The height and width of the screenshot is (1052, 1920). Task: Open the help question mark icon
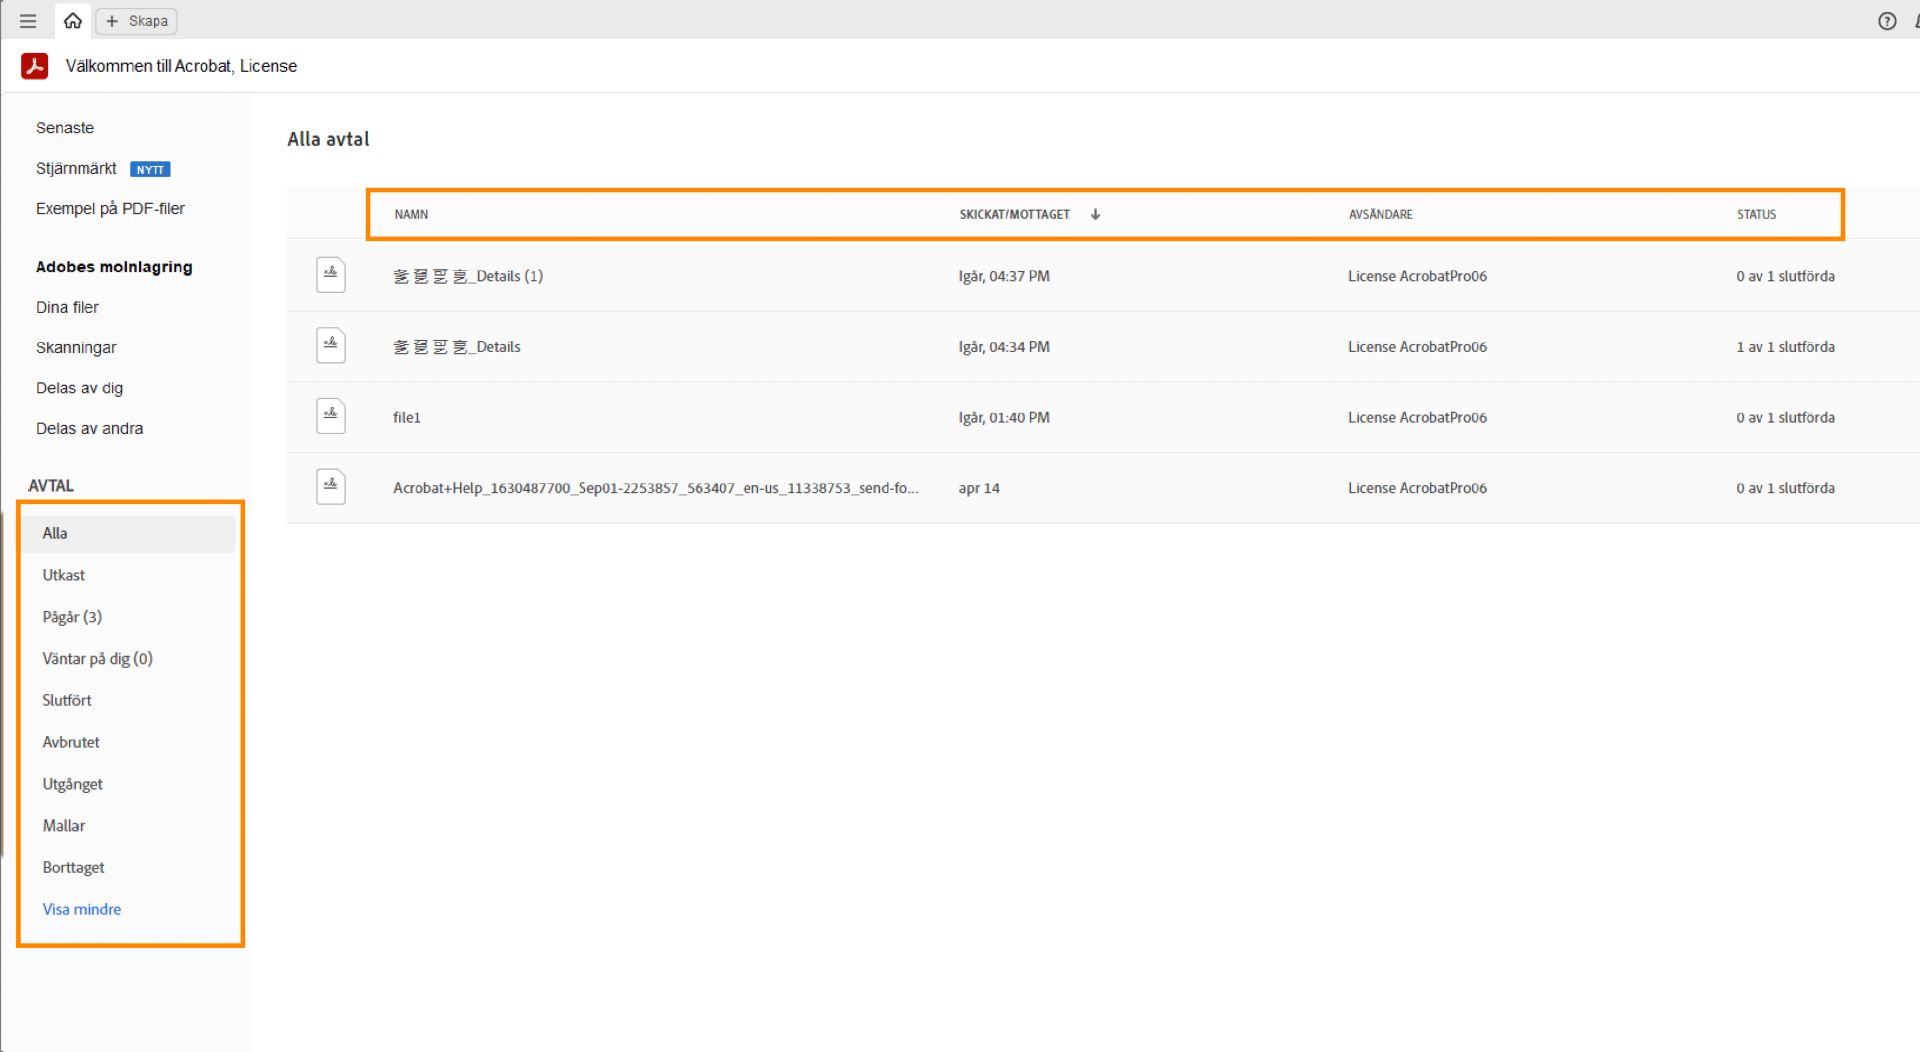[1887, 21]
